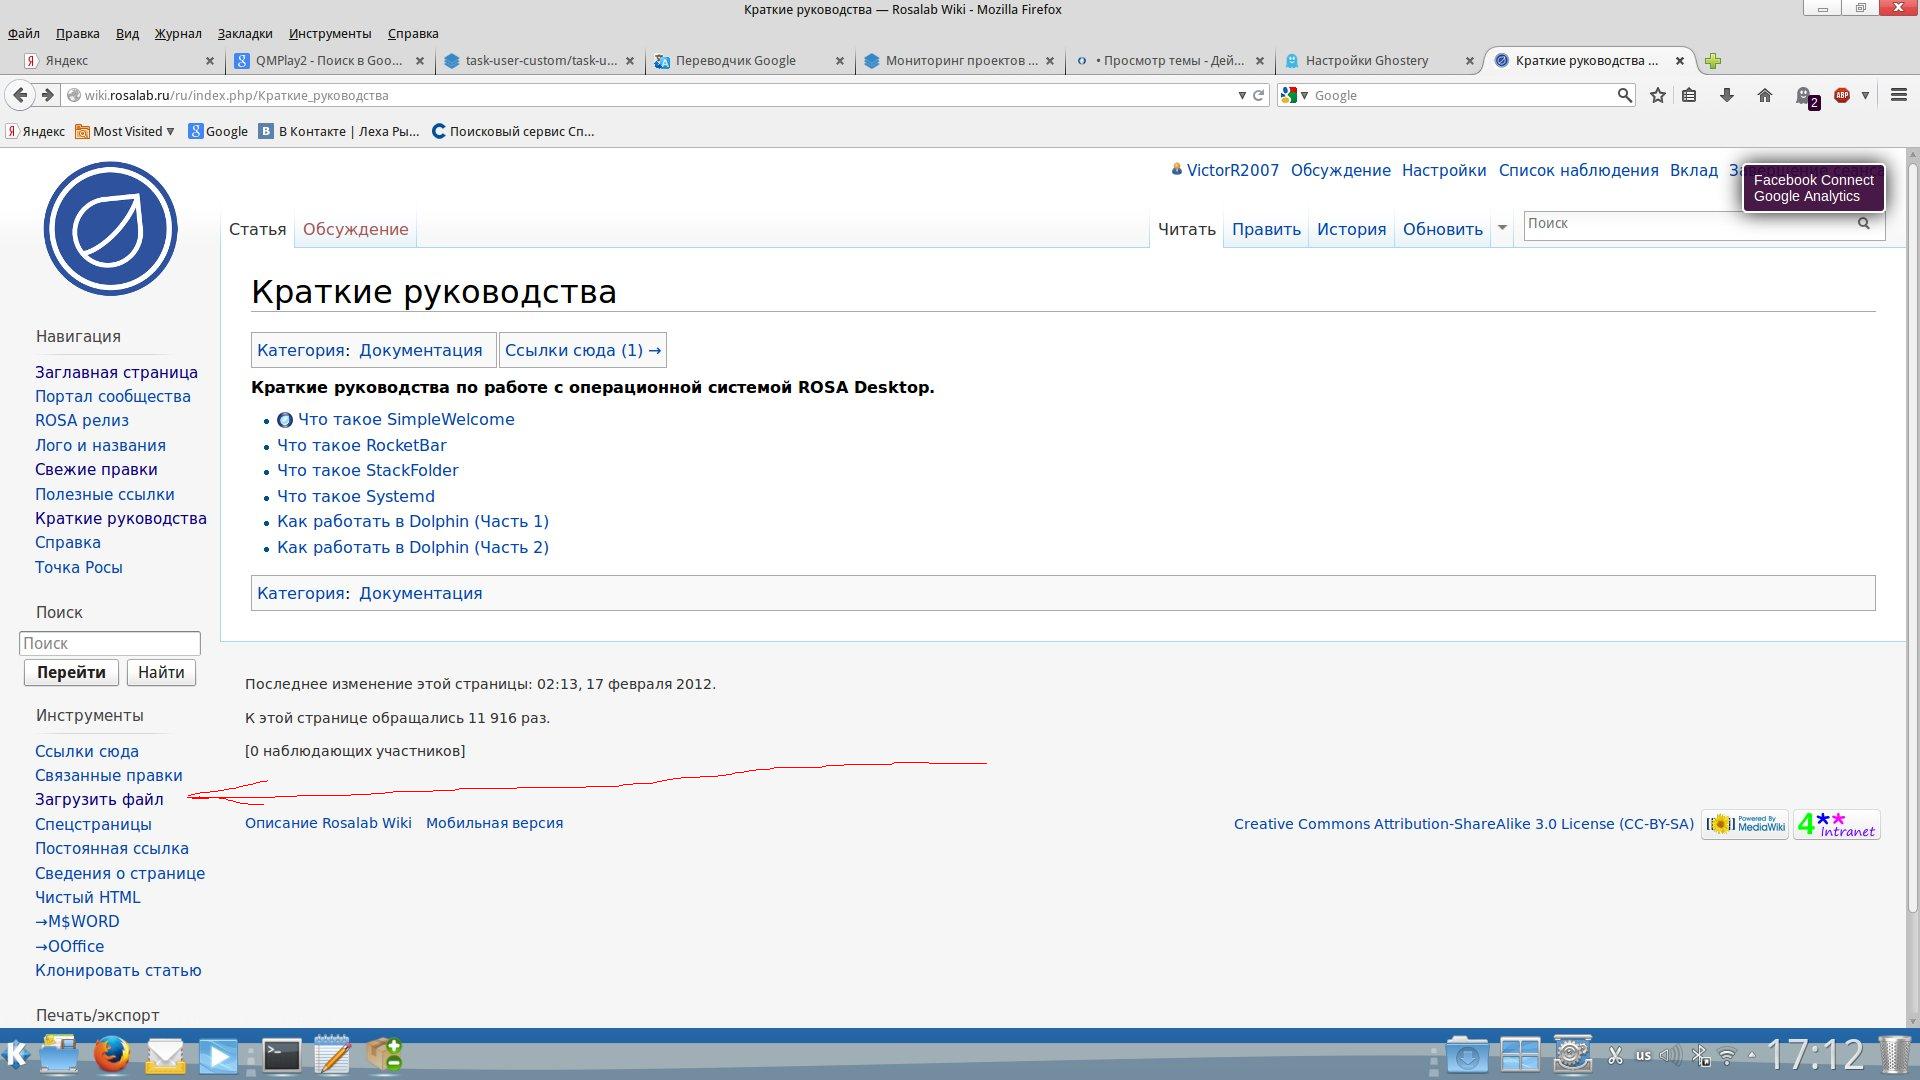
Task: Expand Adblock Plus dropdown arrow
Action: [1865, 96]
